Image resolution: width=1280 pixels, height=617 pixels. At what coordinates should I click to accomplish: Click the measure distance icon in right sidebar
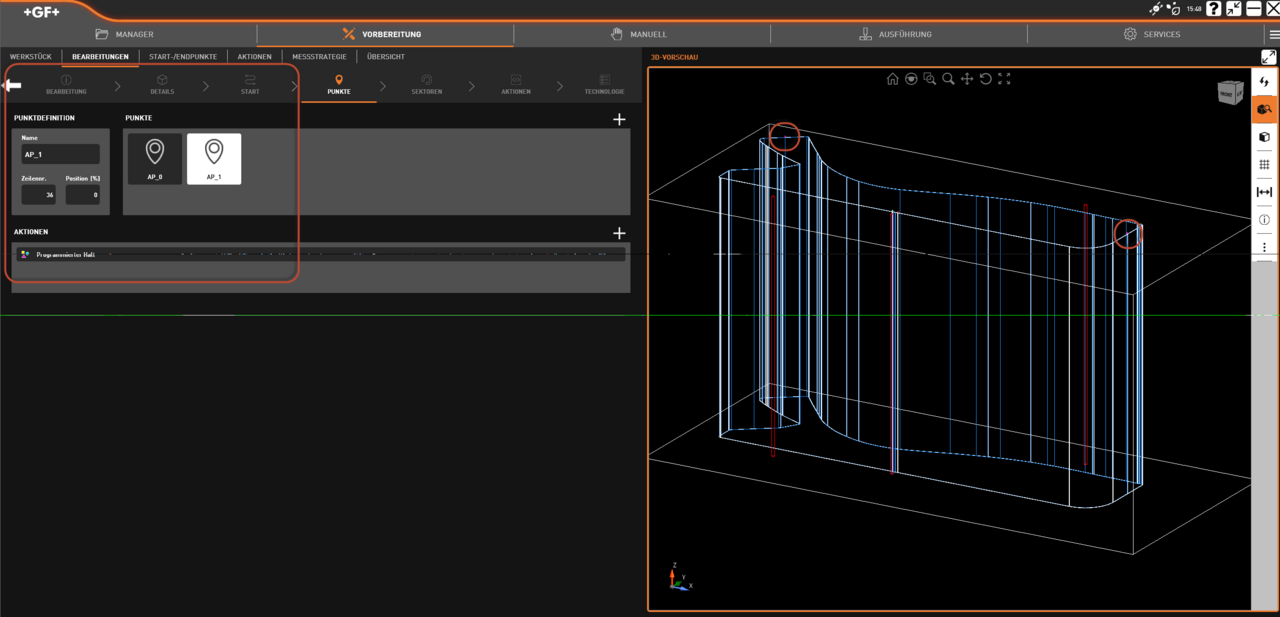pyautogui.click(x=1264, y=192)
